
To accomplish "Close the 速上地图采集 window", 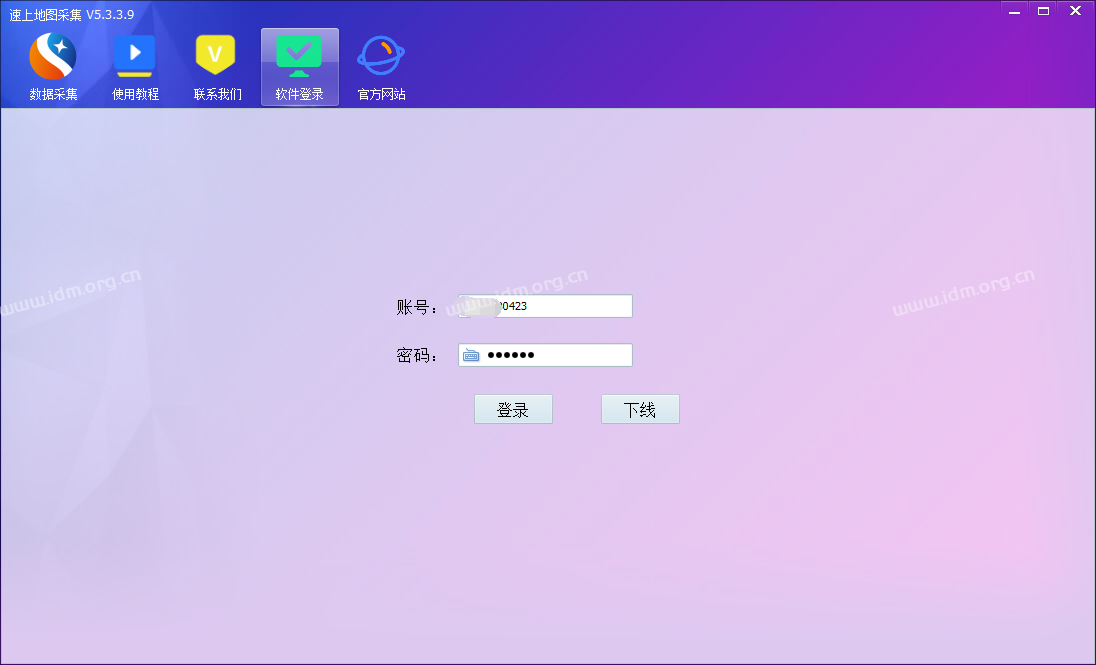I will click(1075, 10).
